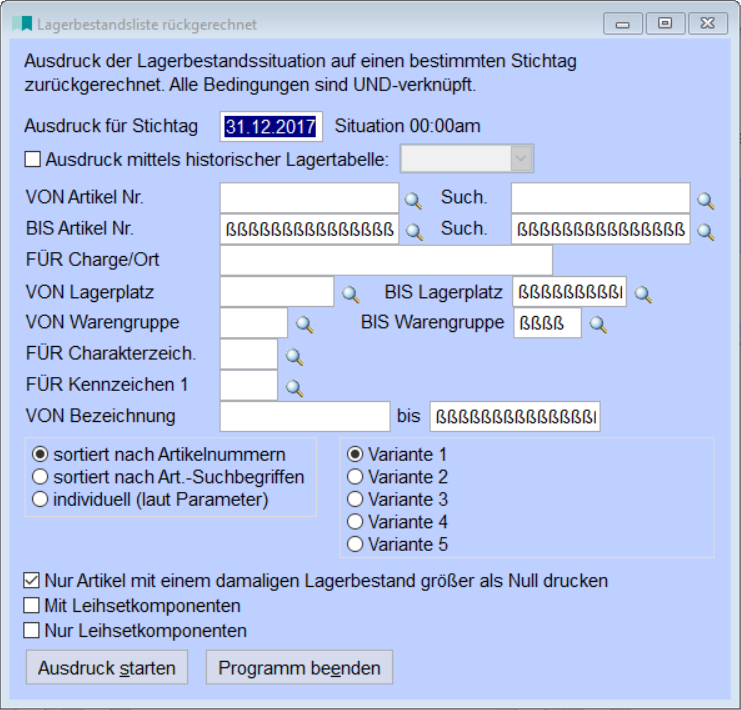Viewport: 741px width, 710px height.
Task: Open article lookup for BIS Artikel Nr.
Action: 414,232
